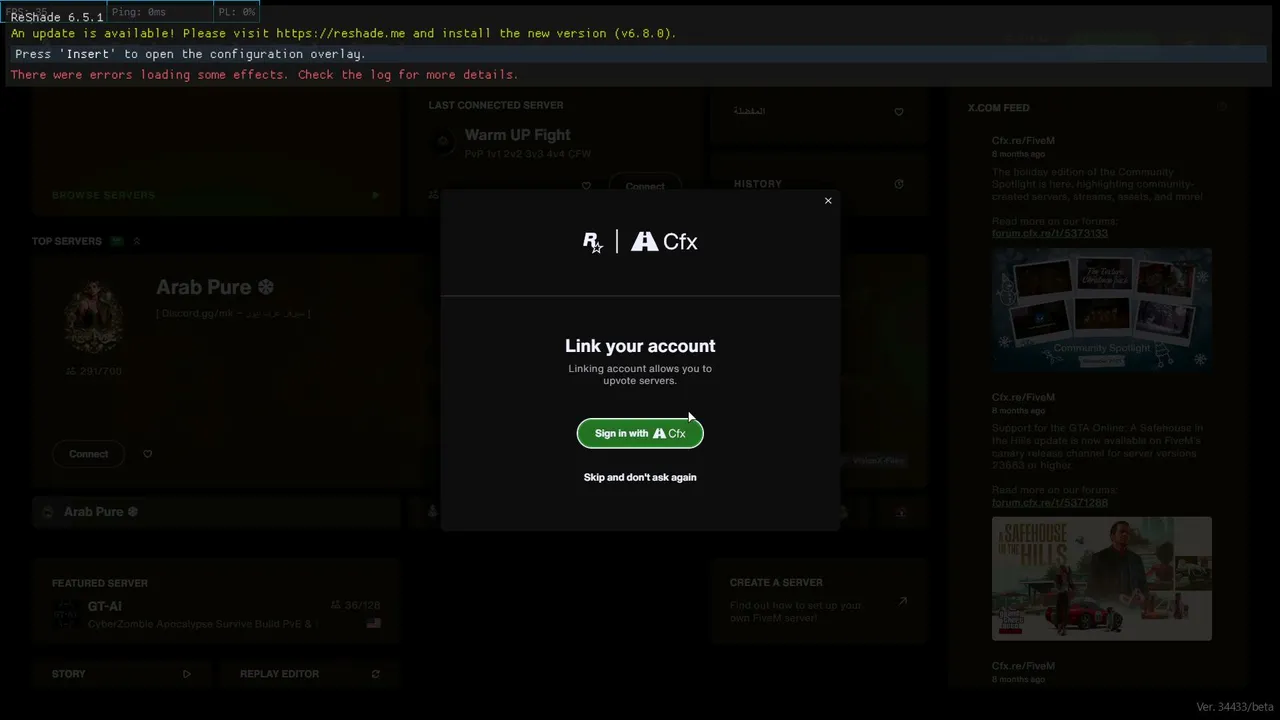
Task: Open the Replay Editor
Action: tap(279, 674)
